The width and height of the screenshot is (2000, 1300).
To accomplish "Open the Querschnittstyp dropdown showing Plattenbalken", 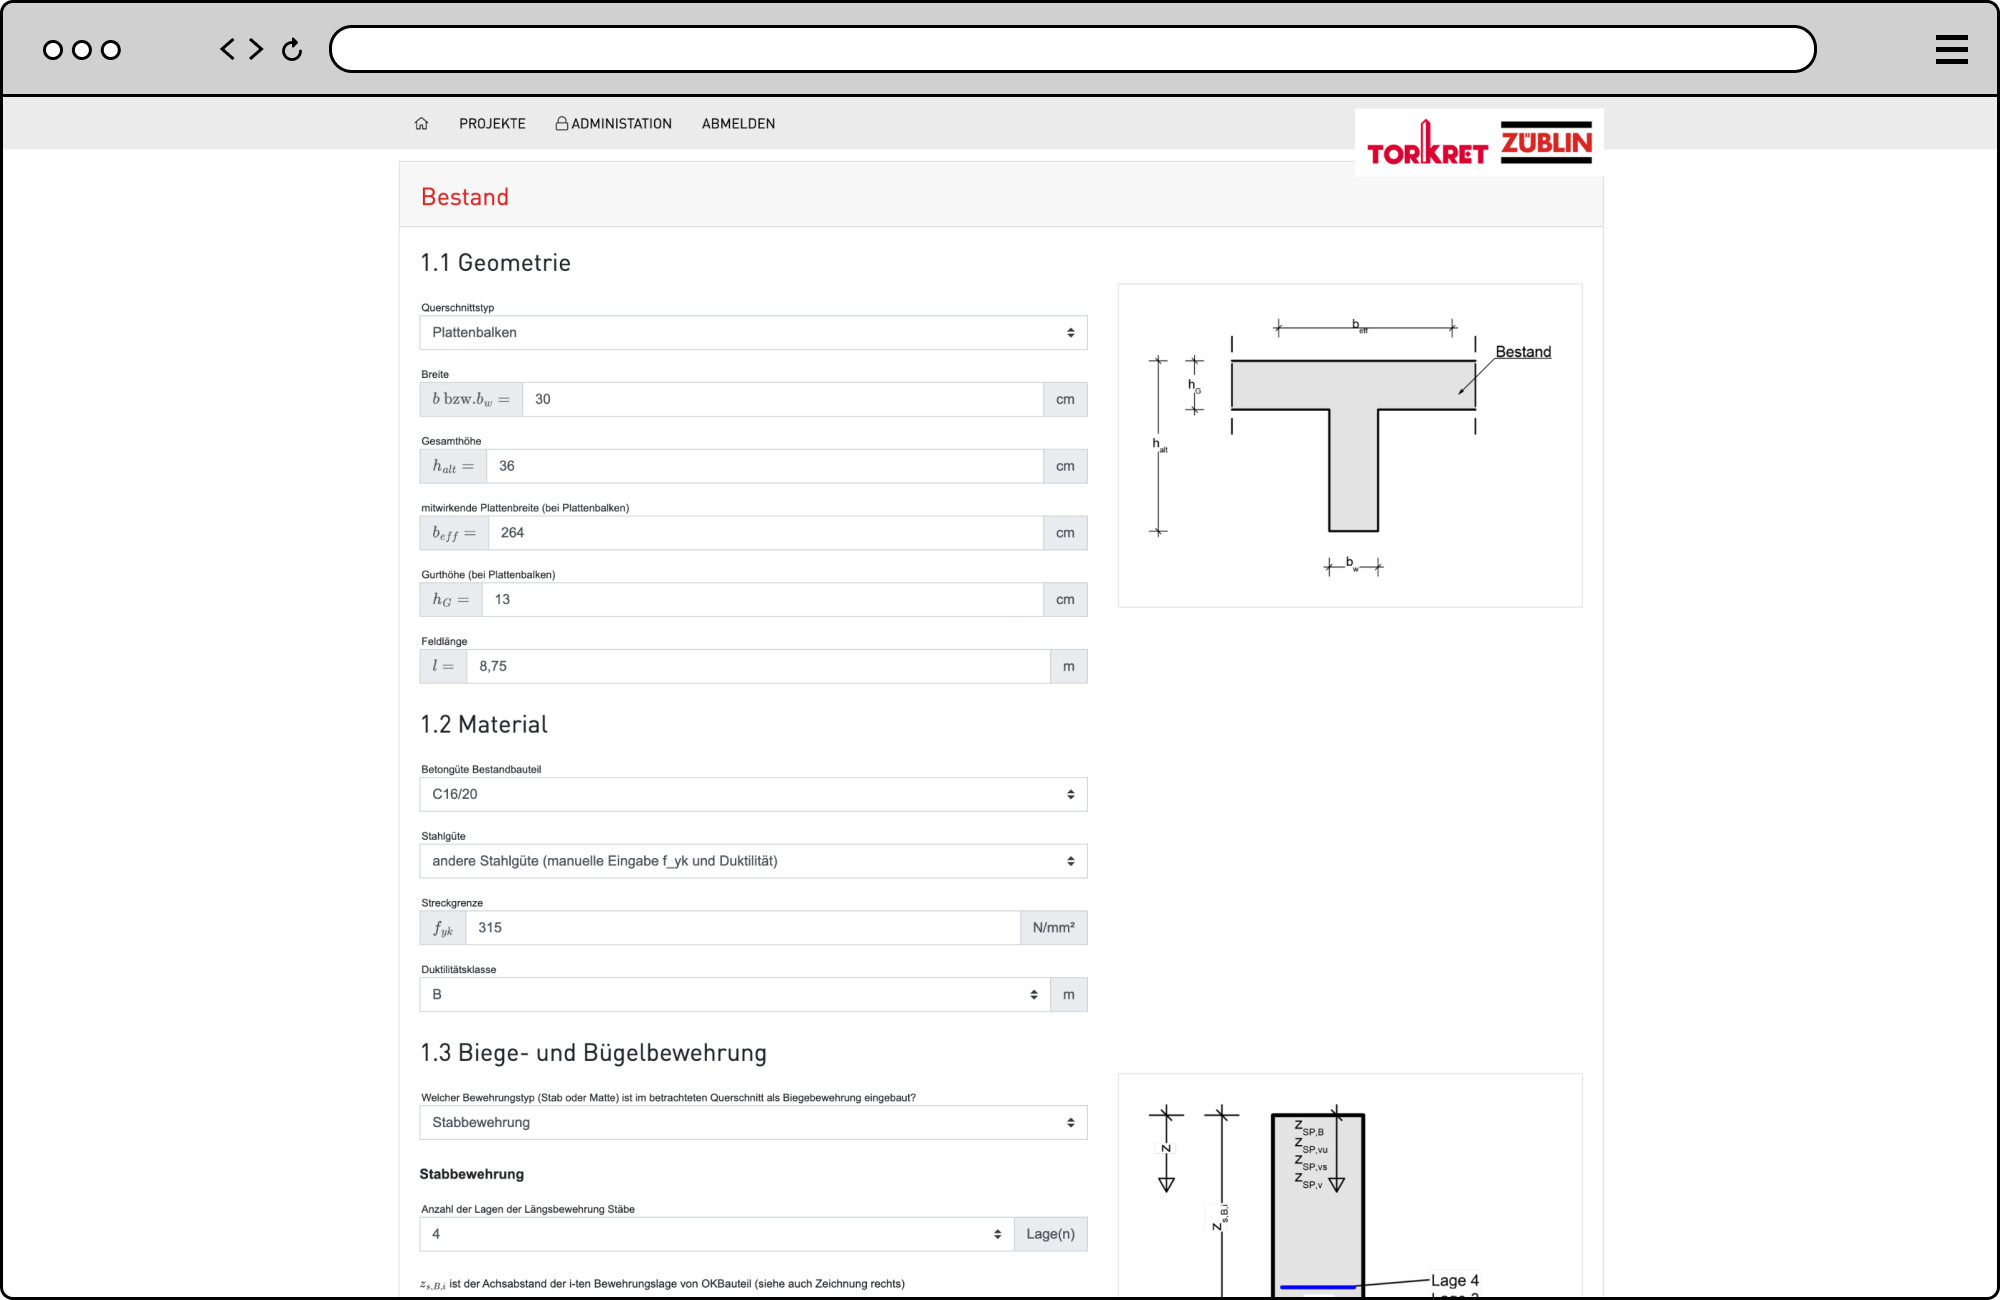I will (753, 333).
